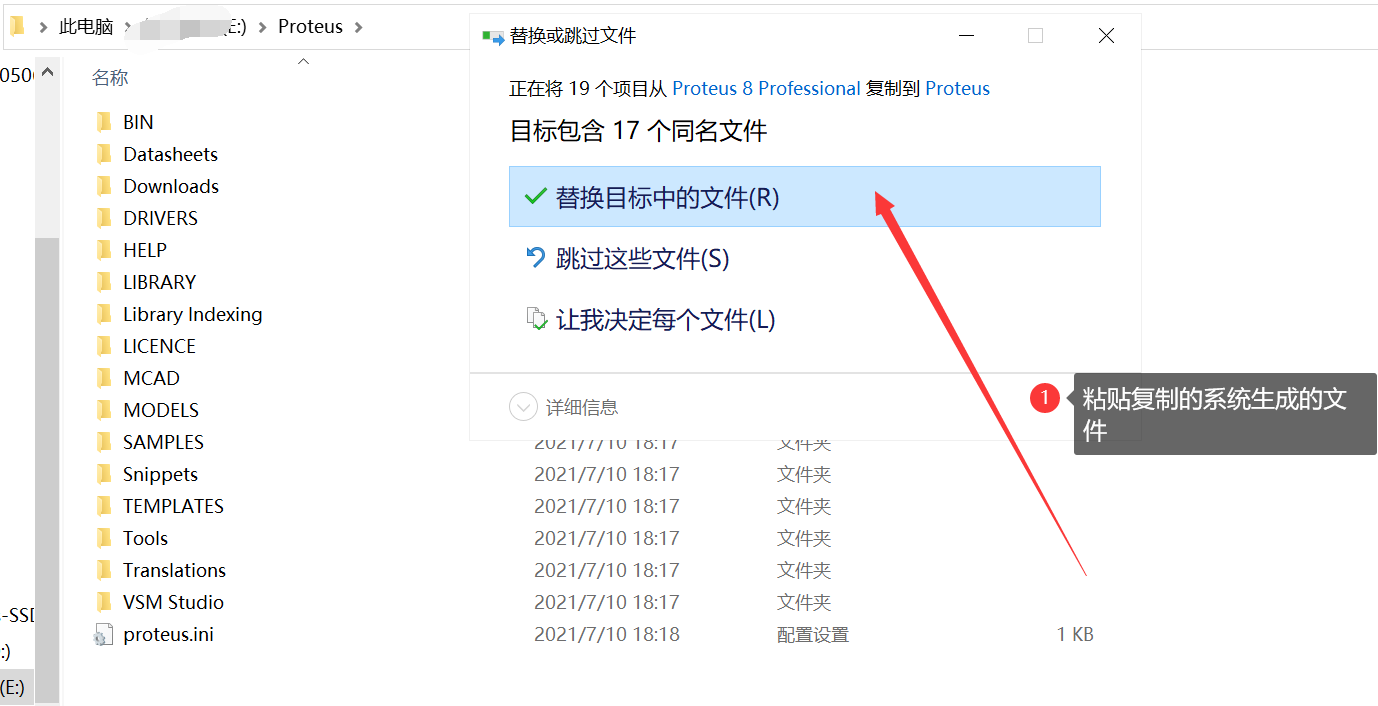This screenshot has width=1378, height=706.
Task: Click the HELP folder icon
Action: click(x=104, y=250)
